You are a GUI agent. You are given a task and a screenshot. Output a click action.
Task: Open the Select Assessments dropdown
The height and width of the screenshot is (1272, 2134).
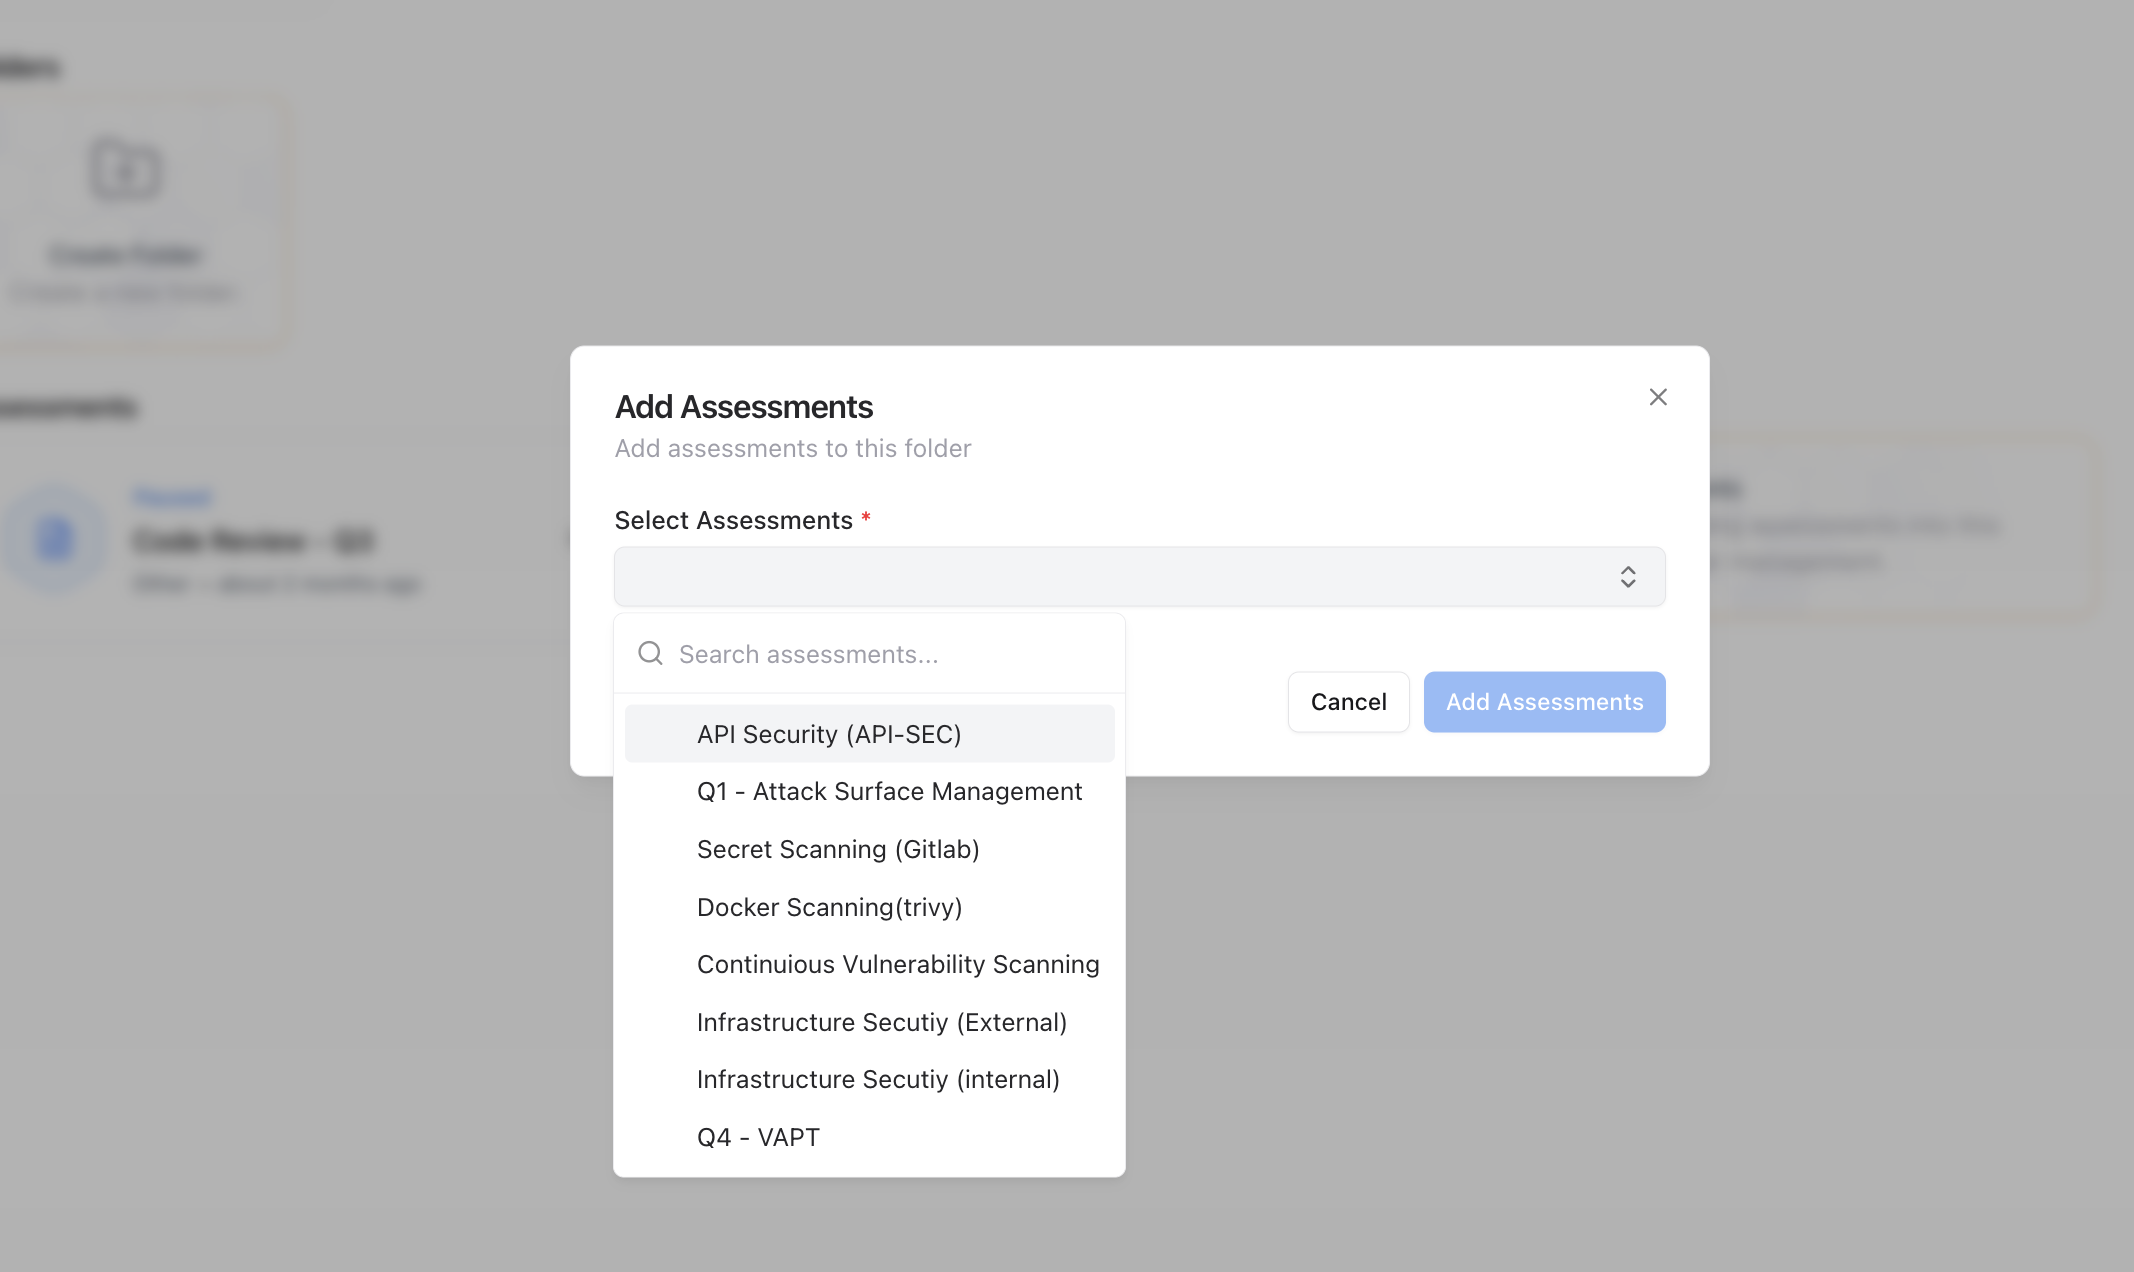click(x=1139, y=576)
